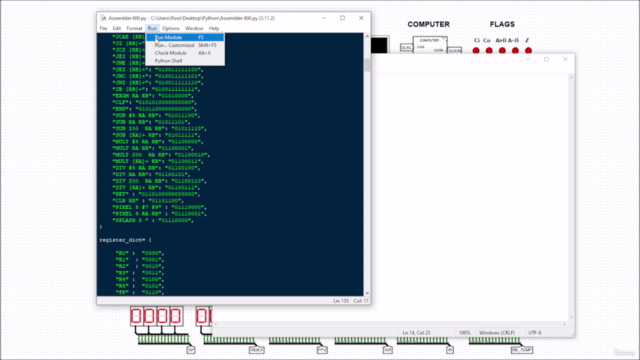
Task: Open Python Shell from Run menu
Action: 185,61
